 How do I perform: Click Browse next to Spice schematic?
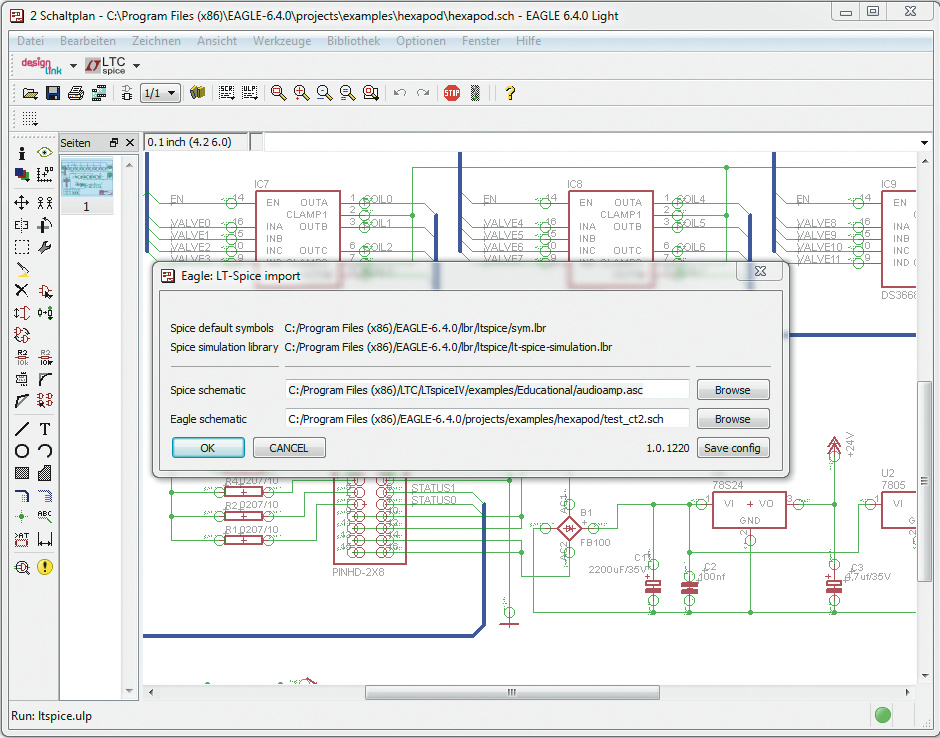(732, 390)
